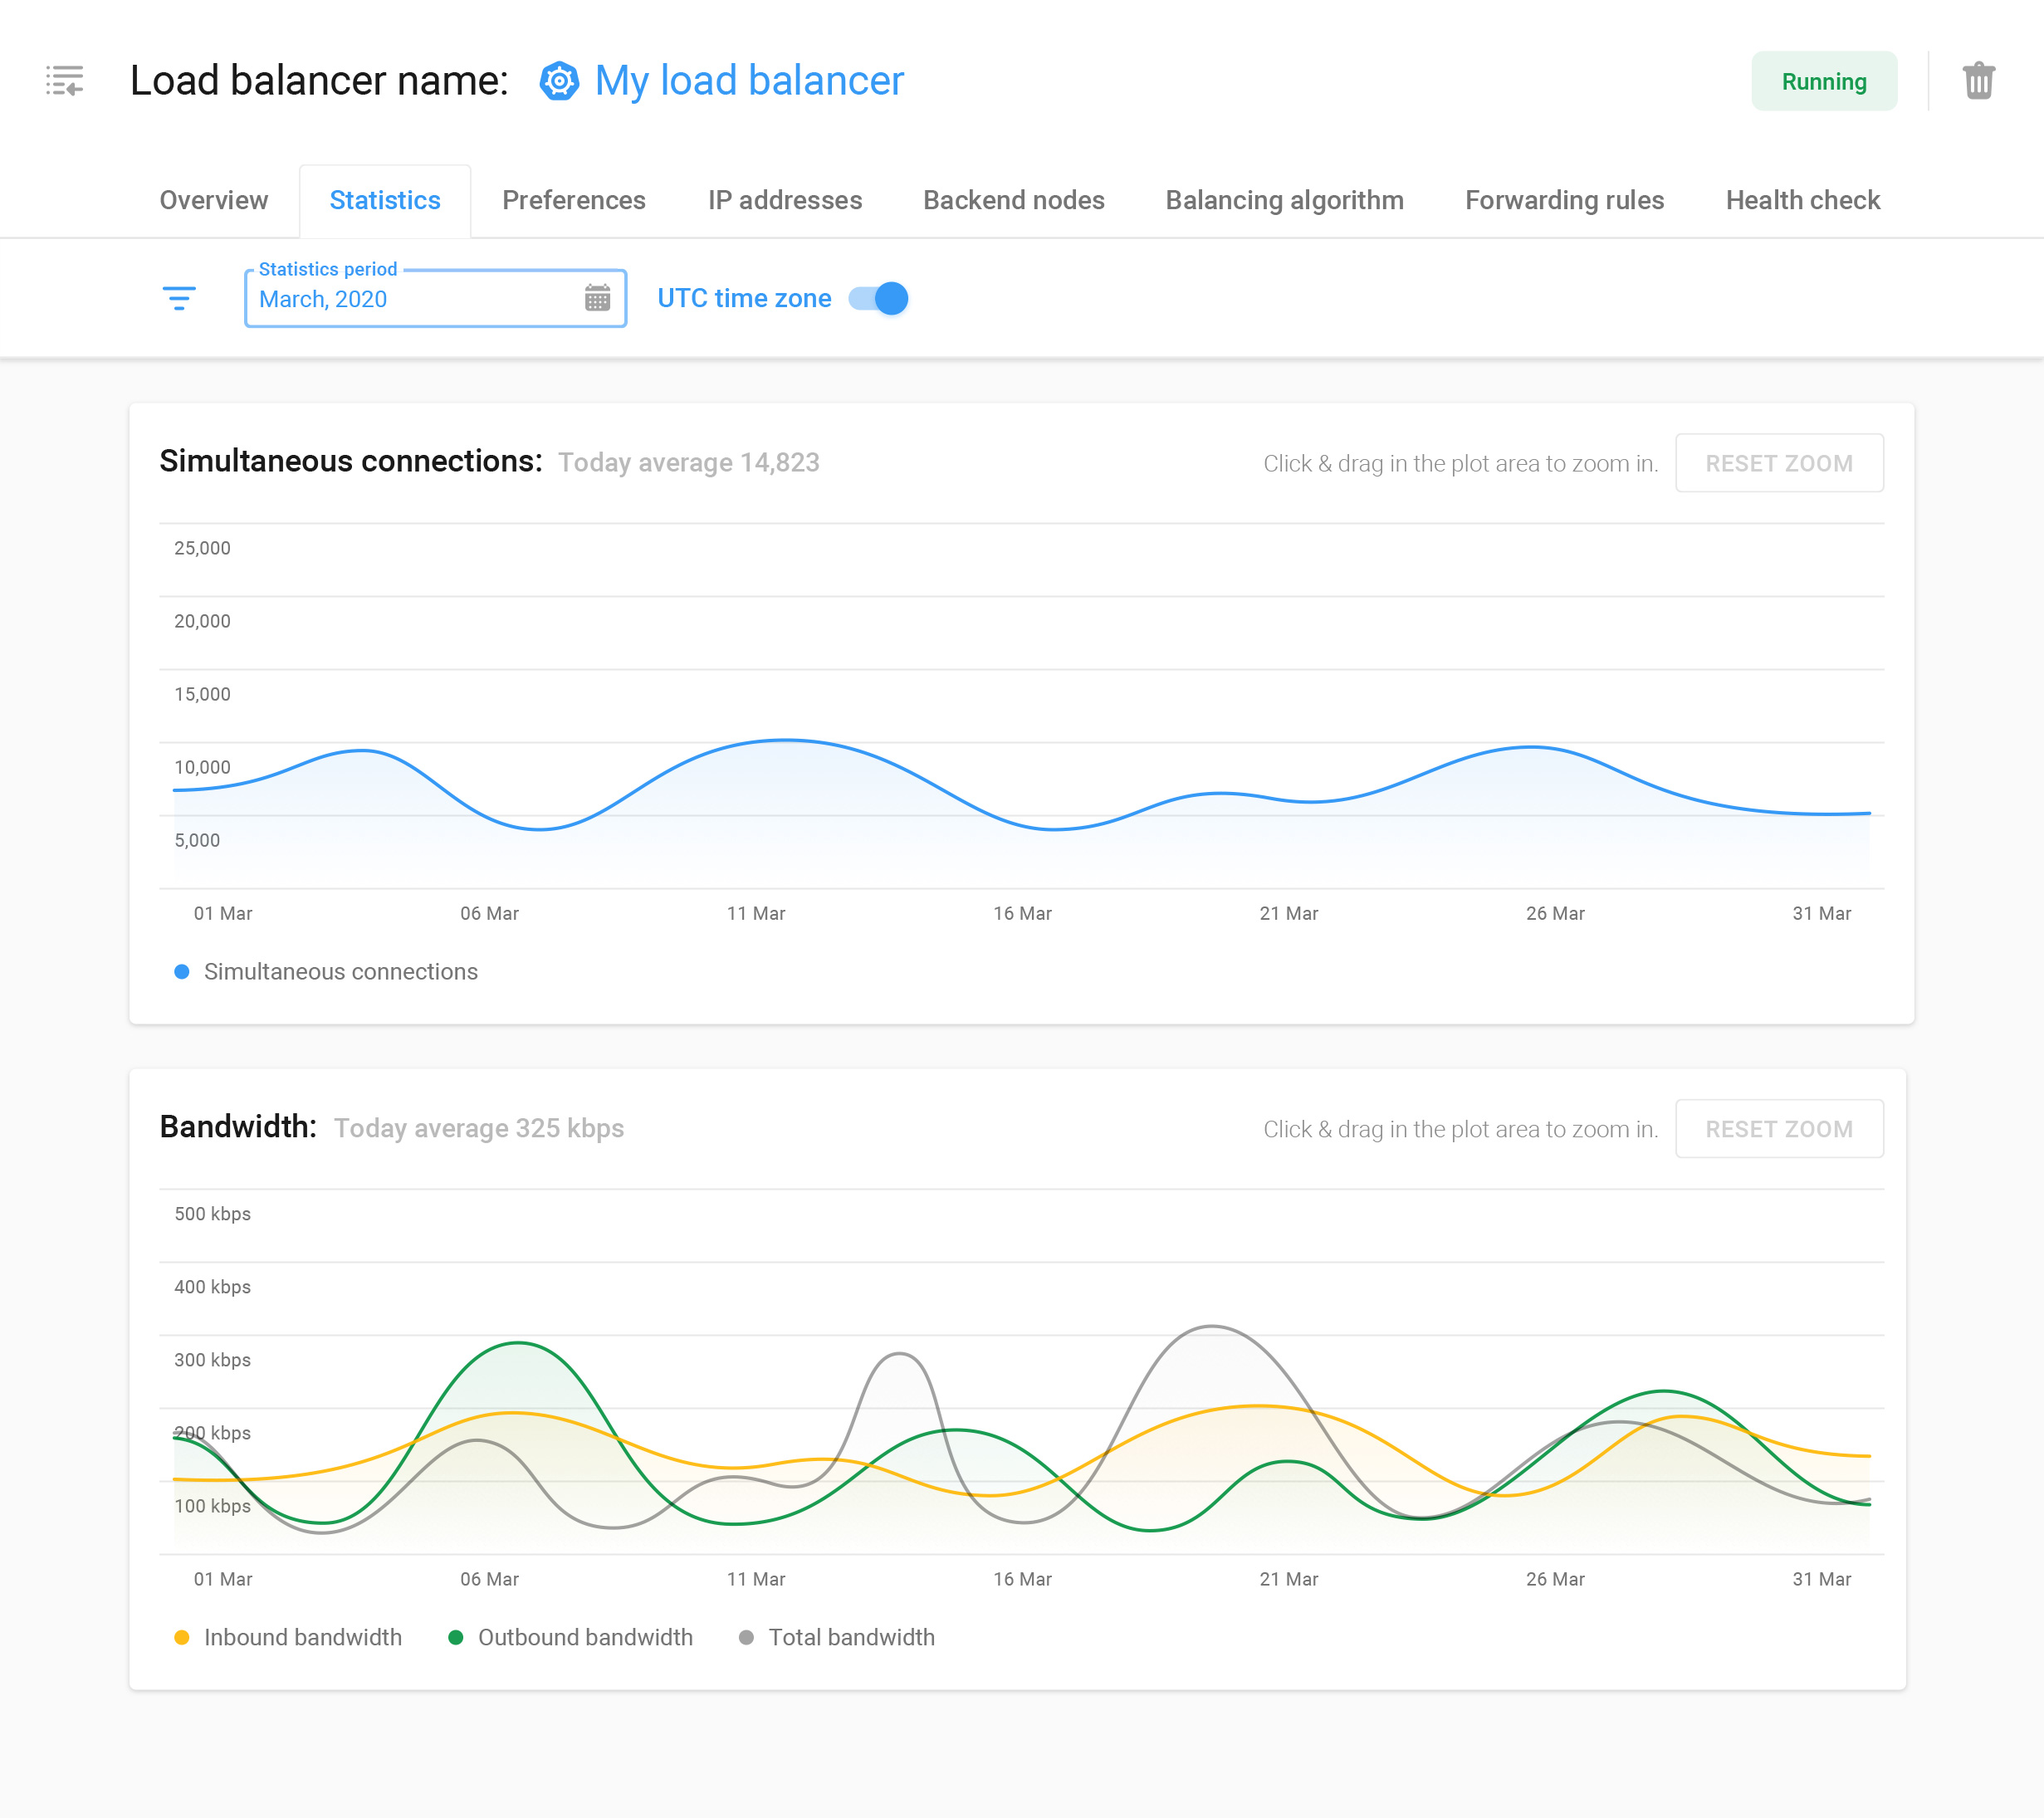Collapse the sidebar menu icon
The width and height of the screenshot is (2044, 1818).
pyautogui.click(x=65, y=80)
